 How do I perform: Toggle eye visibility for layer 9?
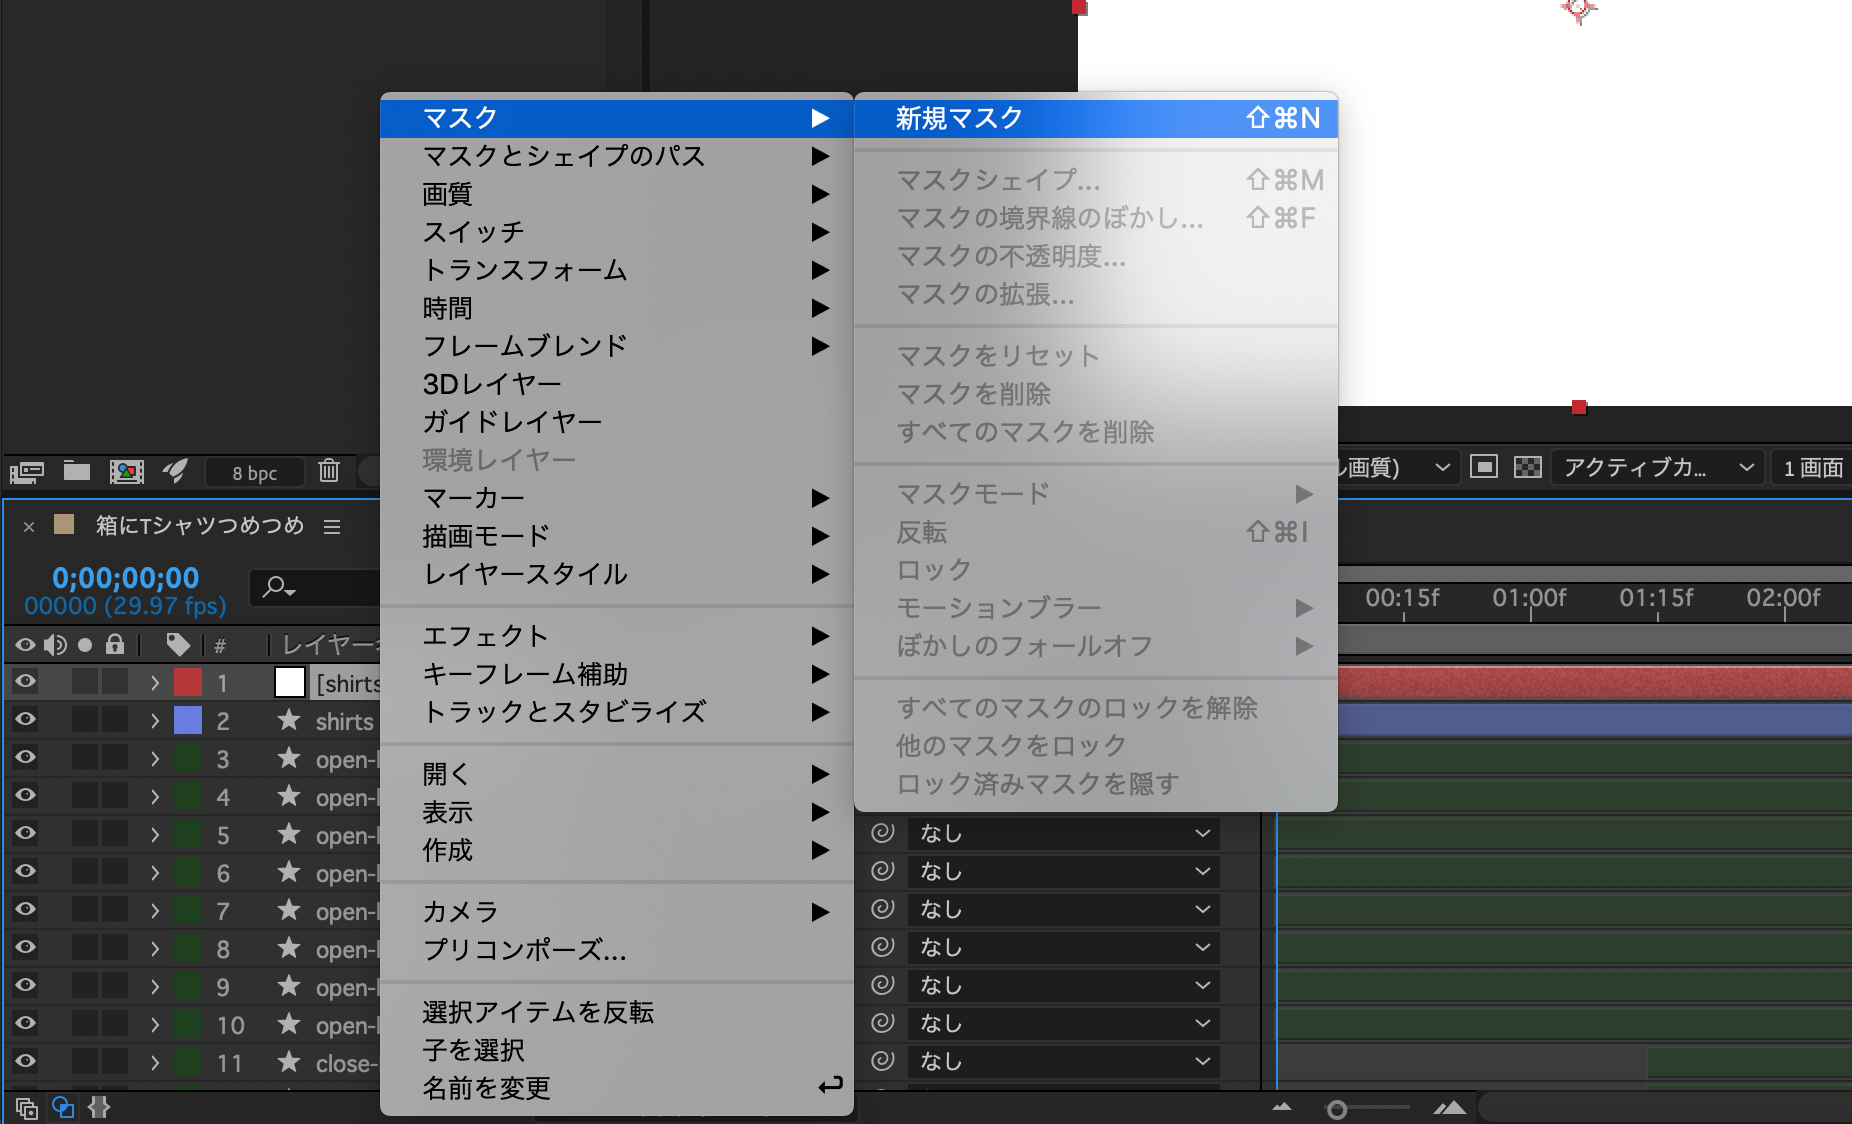25,986
